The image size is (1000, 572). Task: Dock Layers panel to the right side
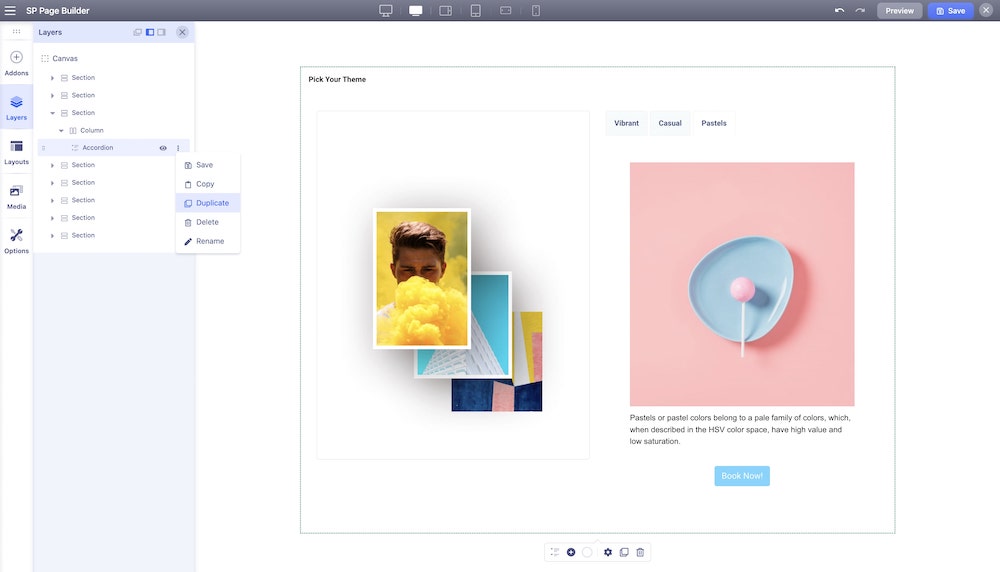162,32
